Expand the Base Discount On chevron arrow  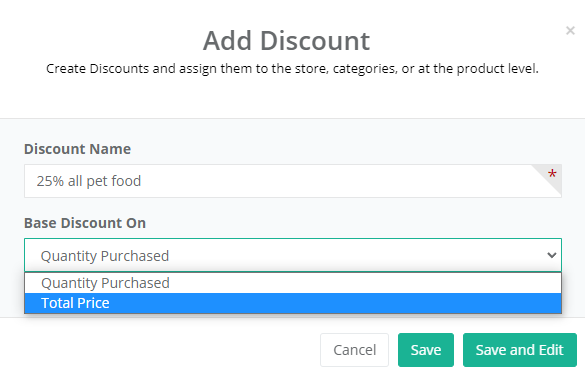coord(552,255)
